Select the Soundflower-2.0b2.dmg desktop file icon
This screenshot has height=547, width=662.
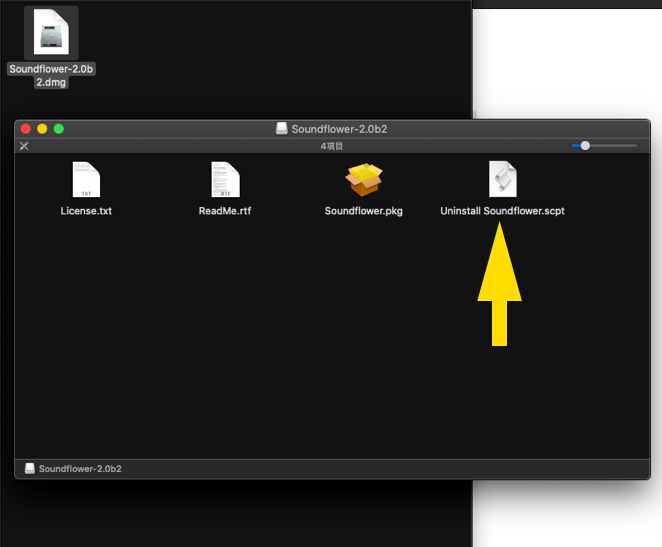tap(51, 32)
